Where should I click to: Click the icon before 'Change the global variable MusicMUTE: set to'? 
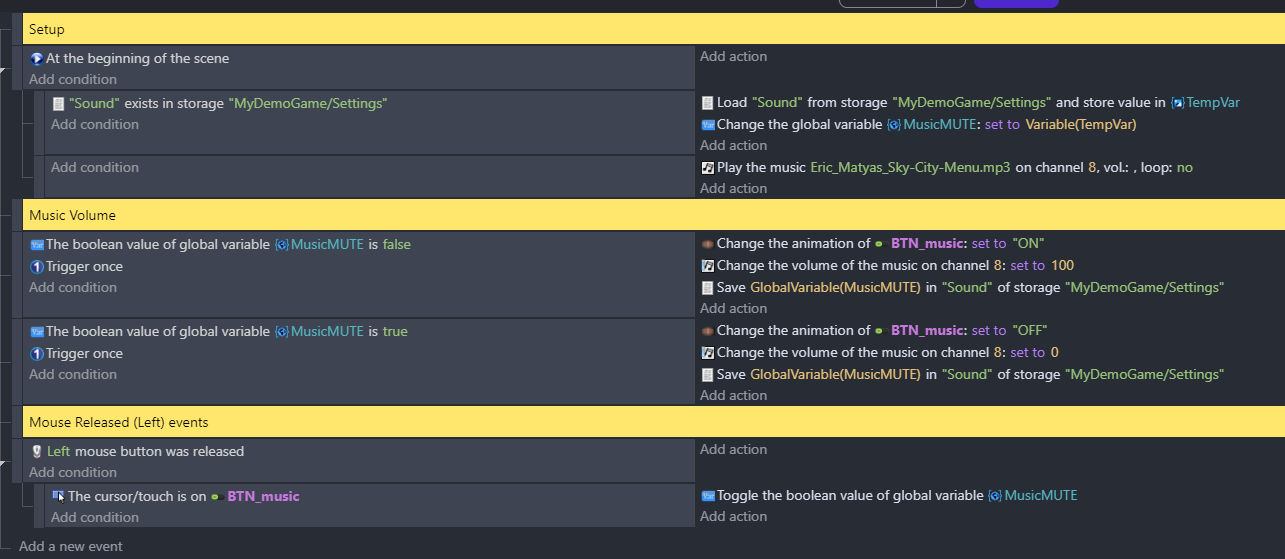707,125
